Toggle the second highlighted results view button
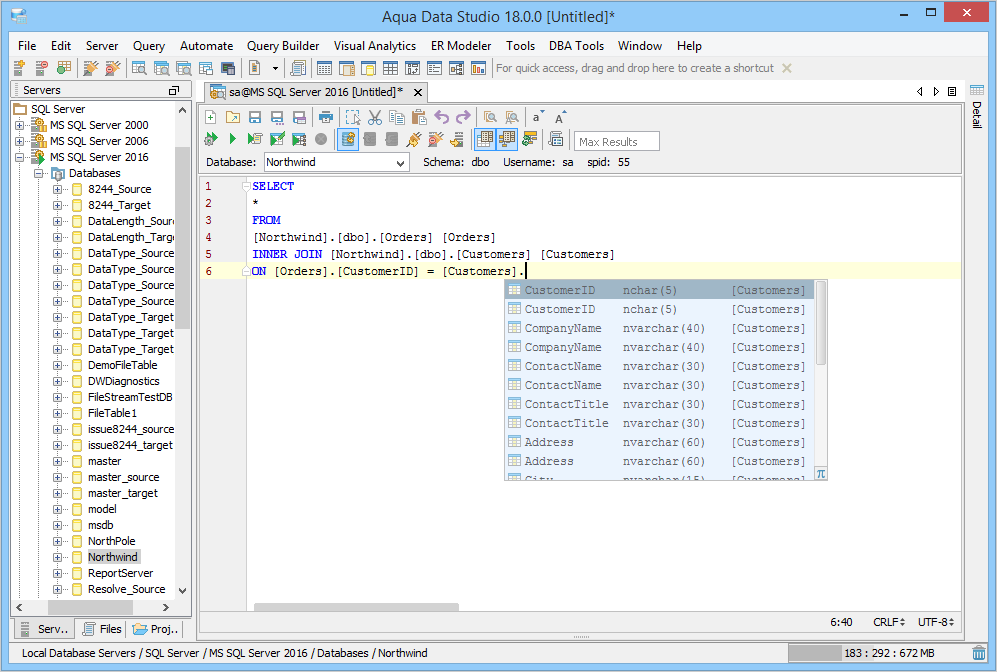997x672 pixels. pyautogui.click(x=507, y=139)
